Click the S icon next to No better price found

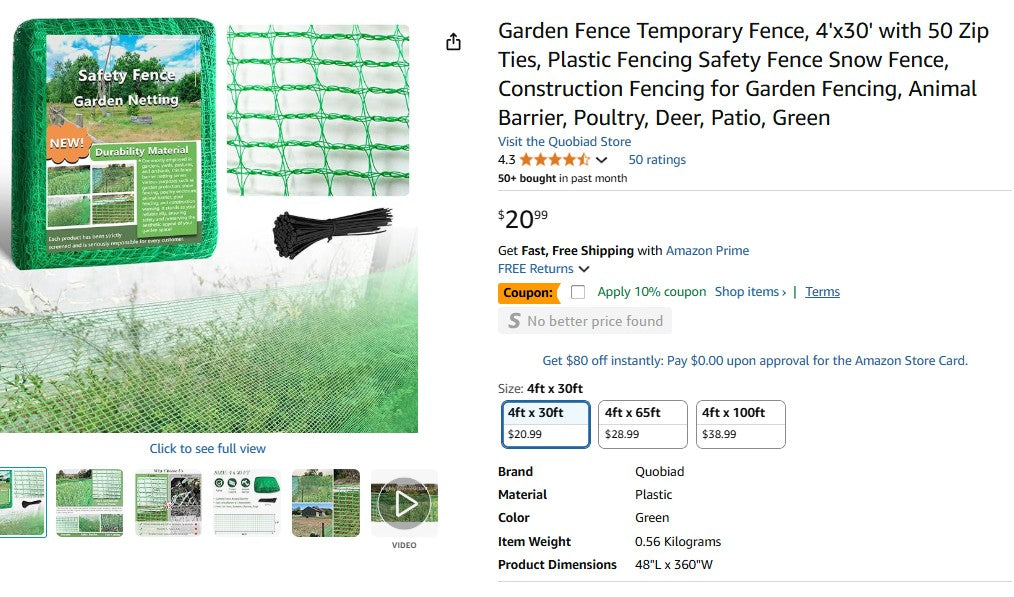click(x=516, y=320)
